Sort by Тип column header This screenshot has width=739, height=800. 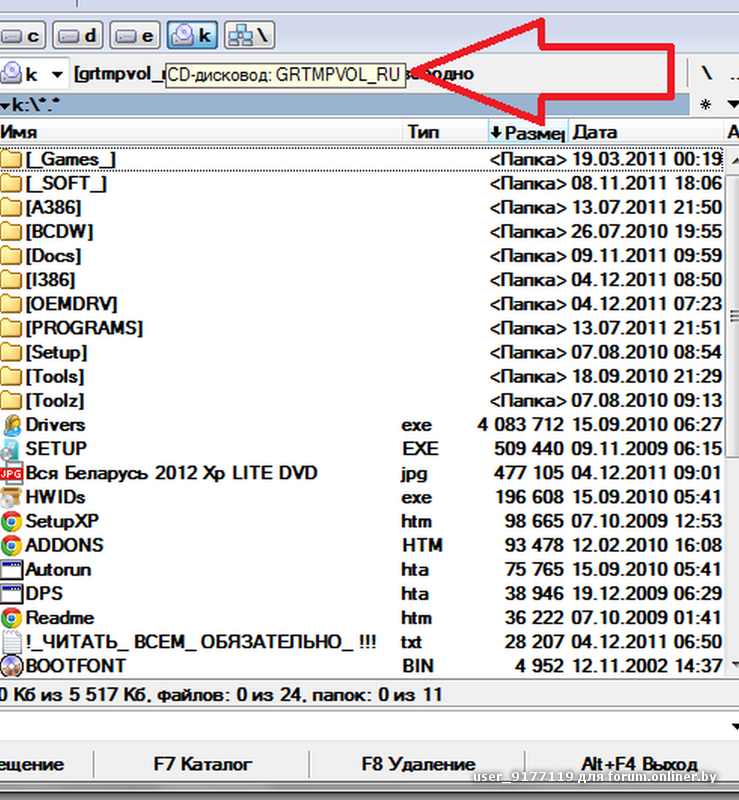tap(445, 133)
